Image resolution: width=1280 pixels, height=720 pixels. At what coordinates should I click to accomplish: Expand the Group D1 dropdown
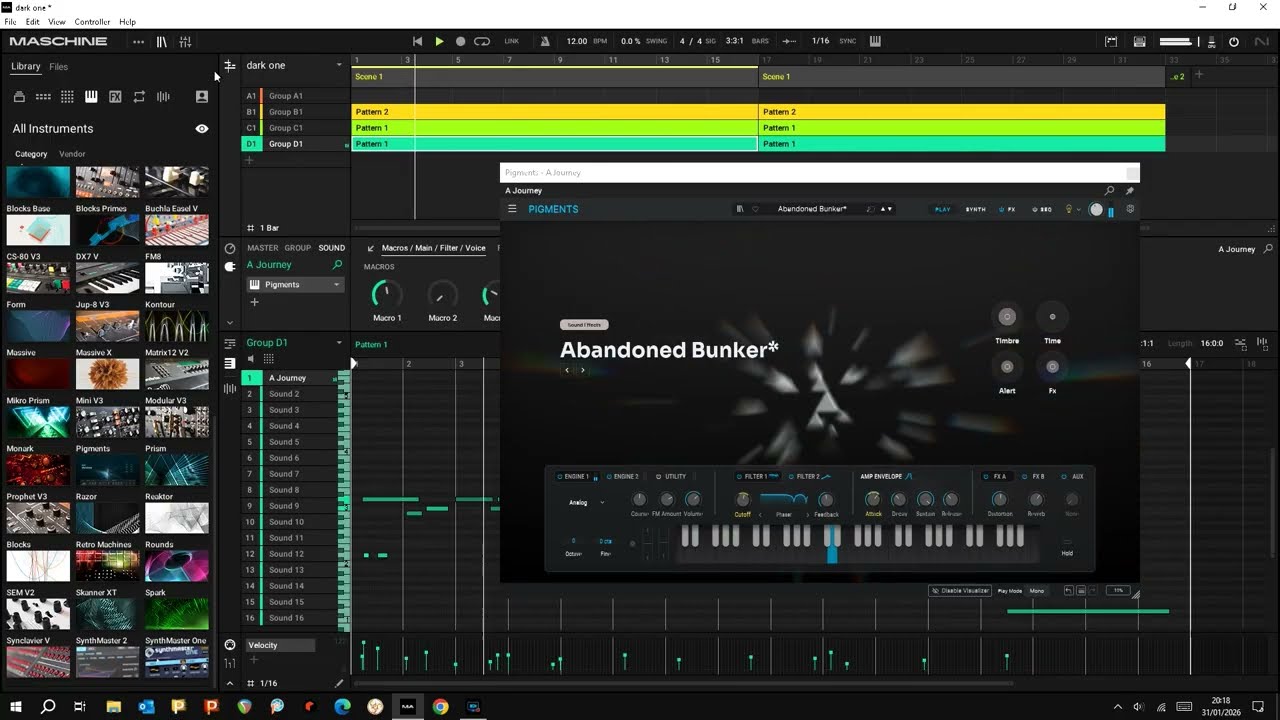[x=339, y=343]
